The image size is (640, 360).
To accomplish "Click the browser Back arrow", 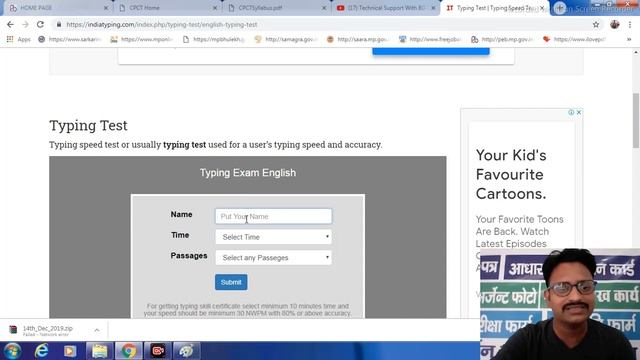I will click(x=10, y=24).
